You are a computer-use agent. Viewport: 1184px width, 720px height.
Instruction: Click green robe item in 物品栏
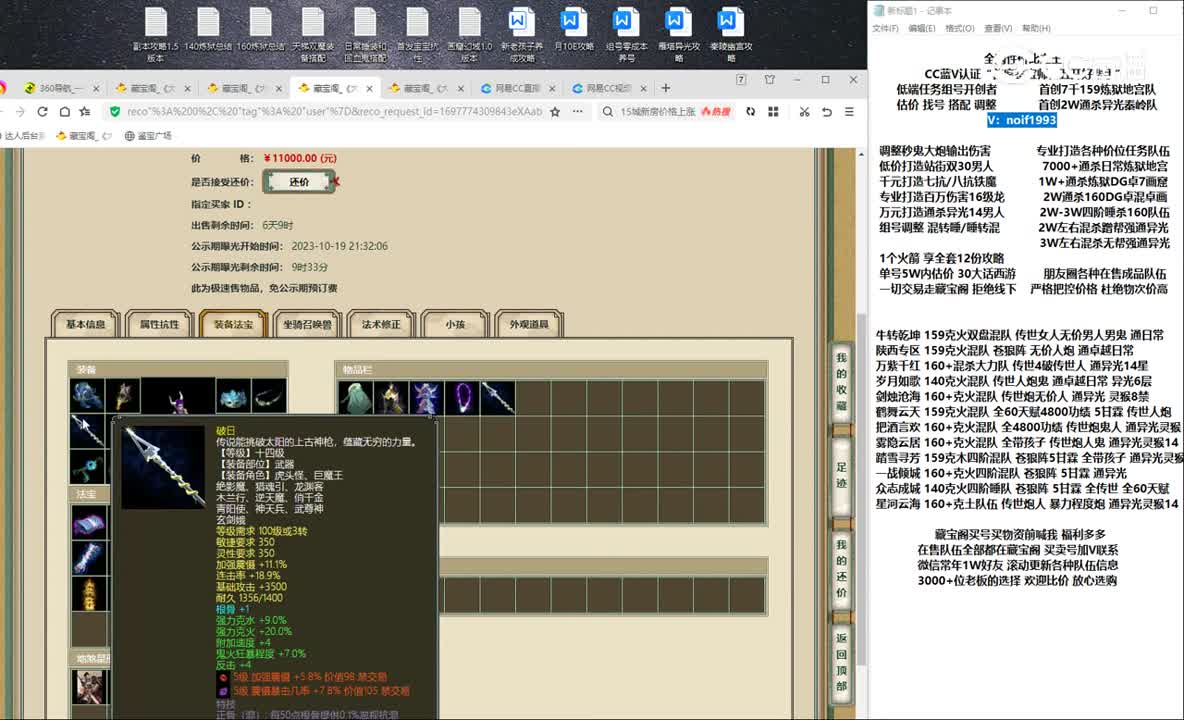click(355, 398)
